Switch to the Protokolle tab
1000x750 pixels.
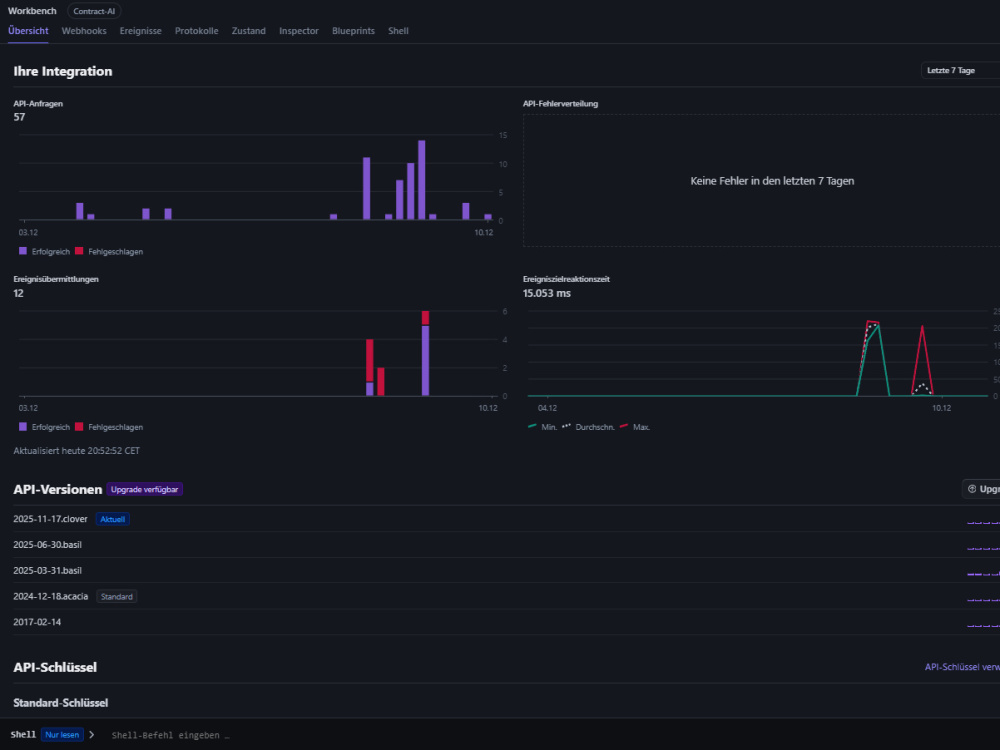[196, 31]
